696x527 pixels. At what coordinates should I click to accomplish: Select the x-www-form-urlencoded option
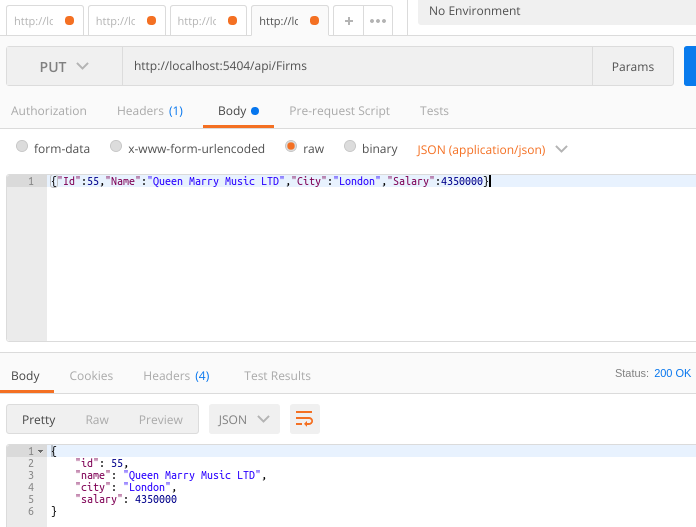pos(116,147)
